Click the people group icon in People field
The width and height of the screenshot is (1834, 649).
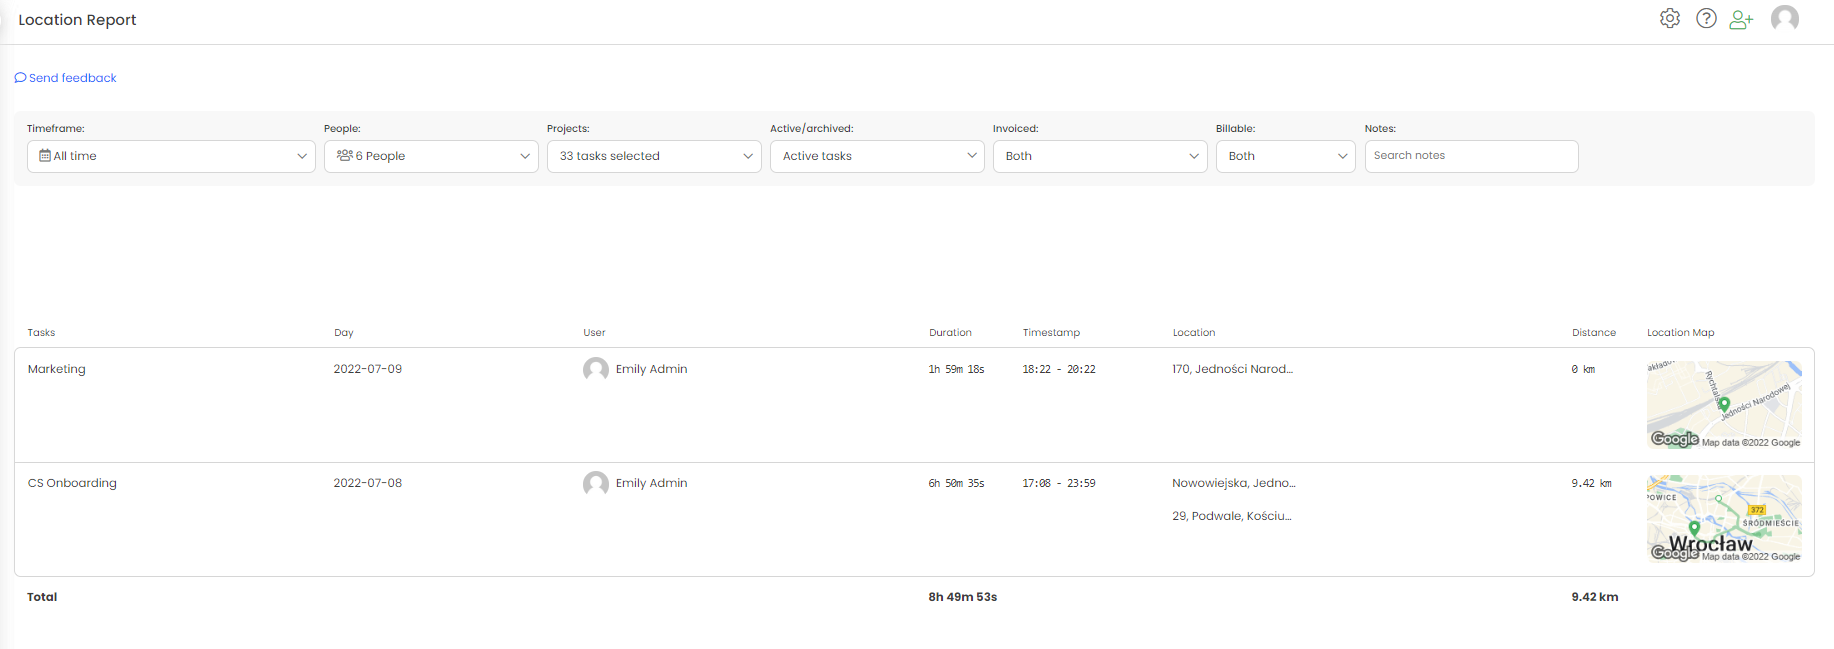click(345, 155)
